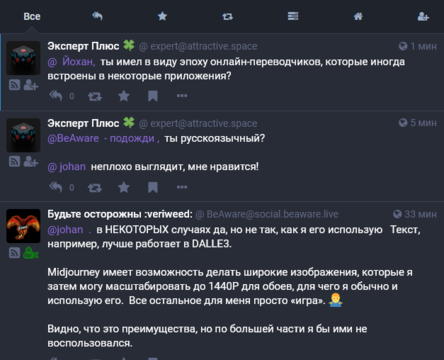Open the boosts tab with retweet icon
The height and width of the screenshot is (360, 444).
click(227, 16)
